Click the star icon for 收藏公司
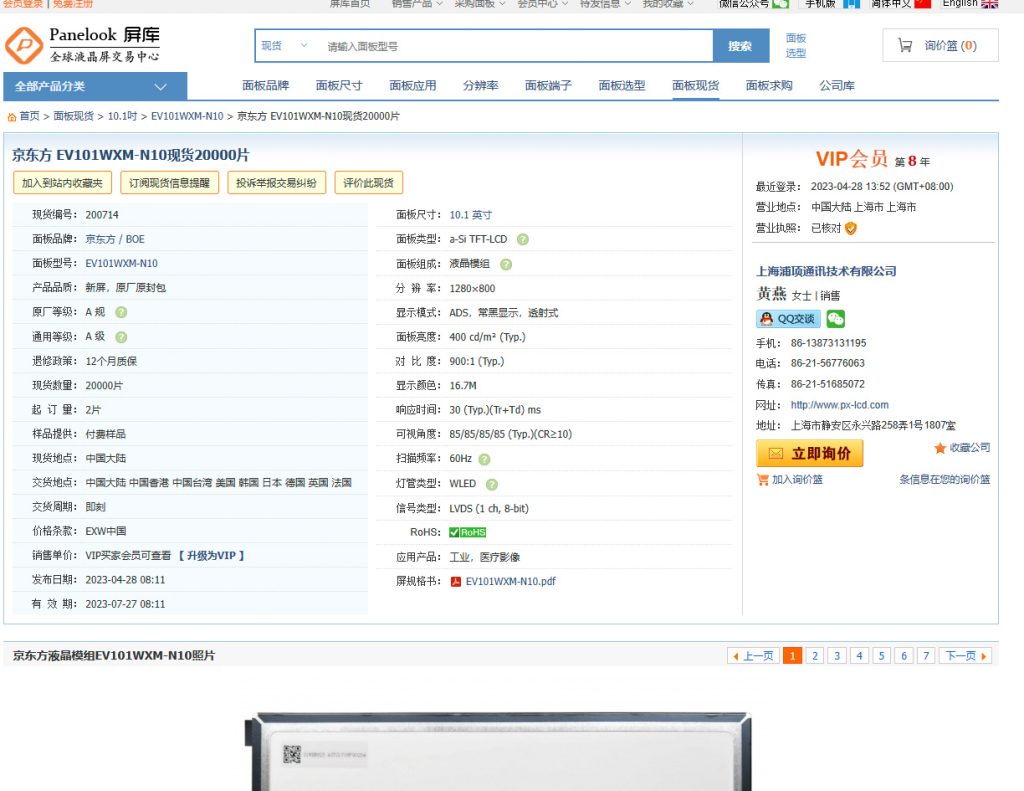The image size is (1024, 791). click(x=940, y=448)
